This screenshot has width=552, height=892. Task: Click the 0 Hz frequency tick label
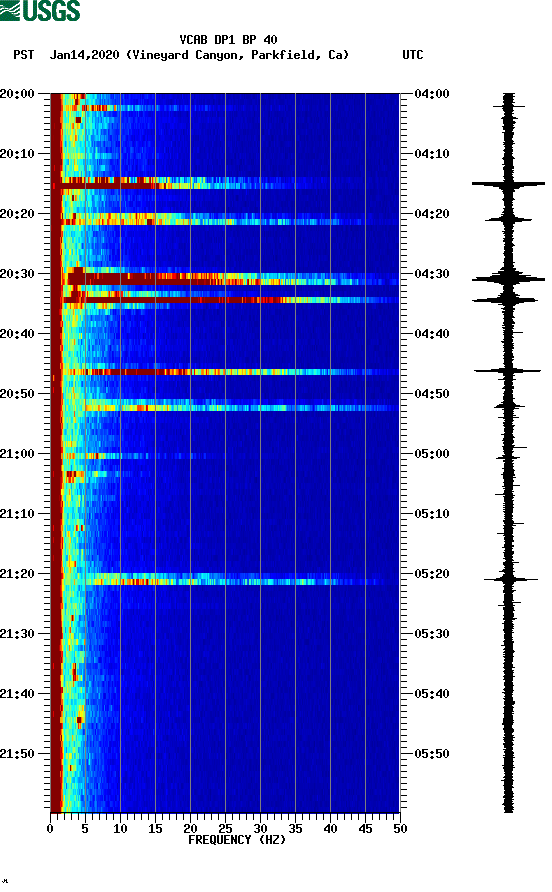point(50,829)
